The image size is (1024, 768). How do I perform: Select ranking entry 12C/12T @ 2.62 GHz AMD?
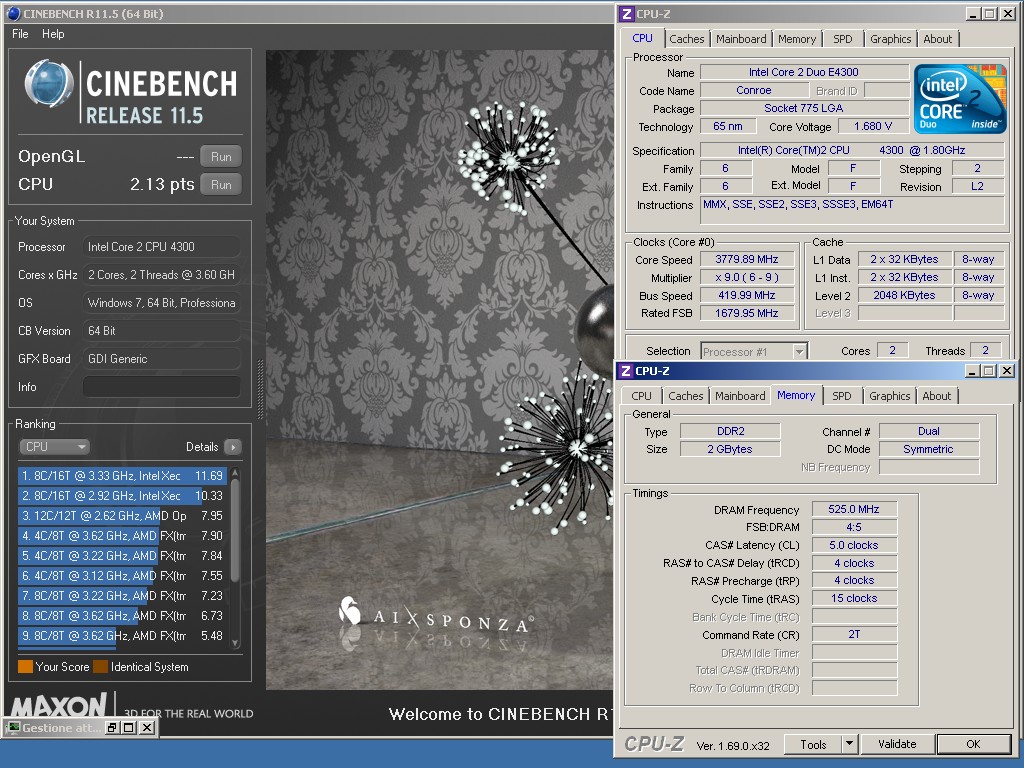point(122,516)
